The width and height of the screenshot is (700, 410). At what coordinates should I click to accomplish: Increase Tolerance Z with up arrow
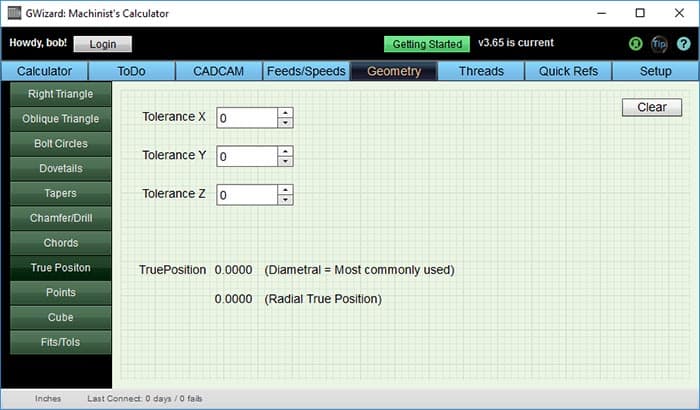click(x=285, y=190)
